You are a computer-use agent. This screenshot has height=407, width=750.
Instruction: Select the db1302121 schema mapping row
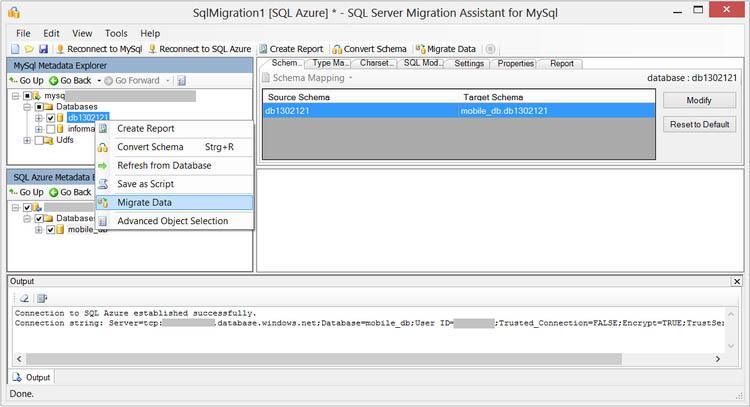tap(459, 111)
